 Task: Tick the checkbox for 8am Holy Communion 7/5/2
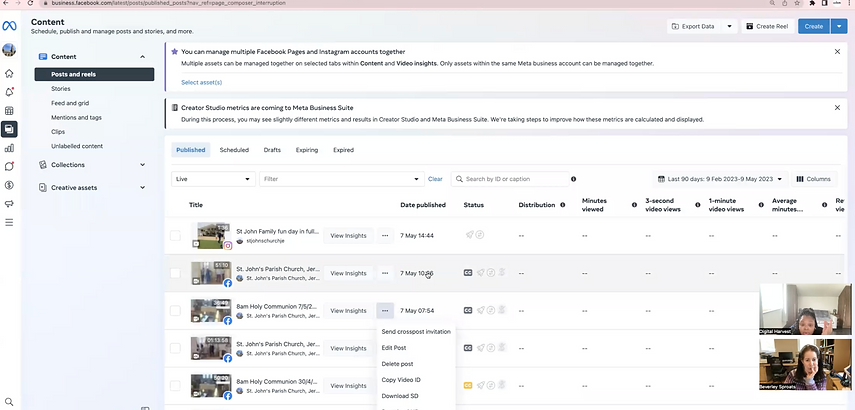coord(175,311)
